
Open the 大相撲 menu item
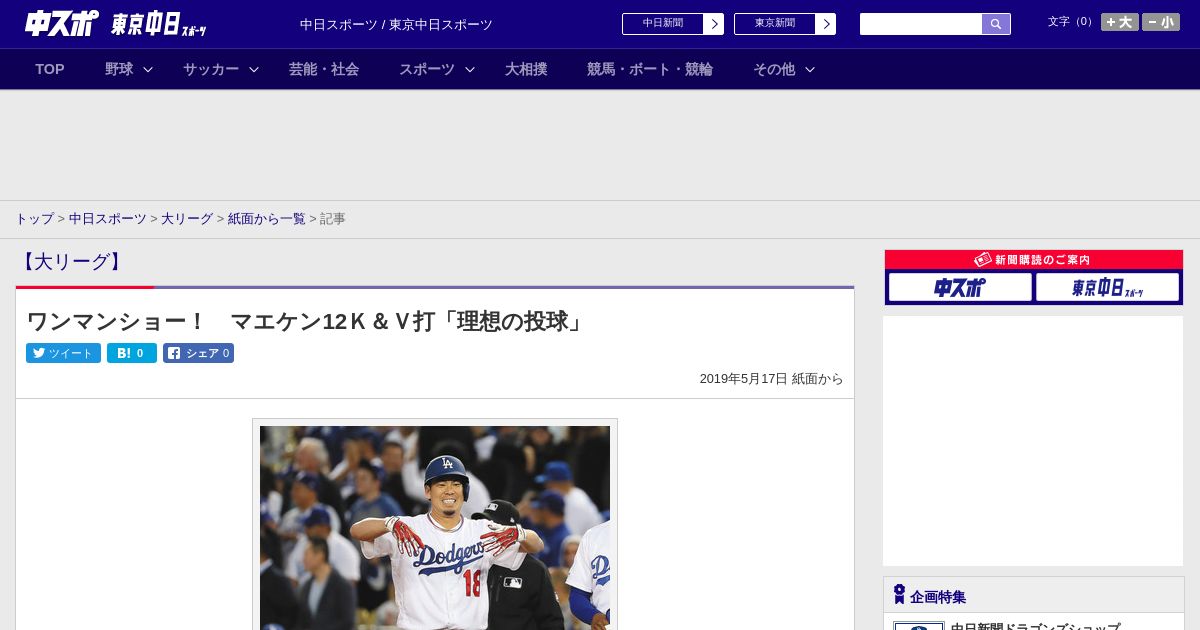click(x=526, y=69)
